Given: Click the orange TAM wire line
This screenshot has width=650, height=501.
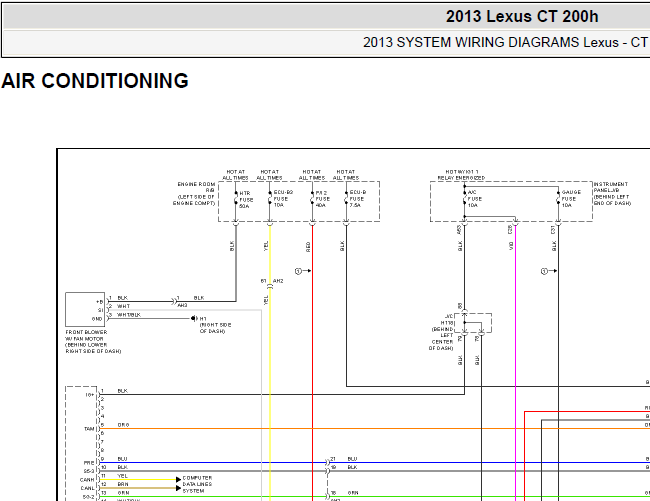Looking at the screenshot, I should click(x=373, y=428).
